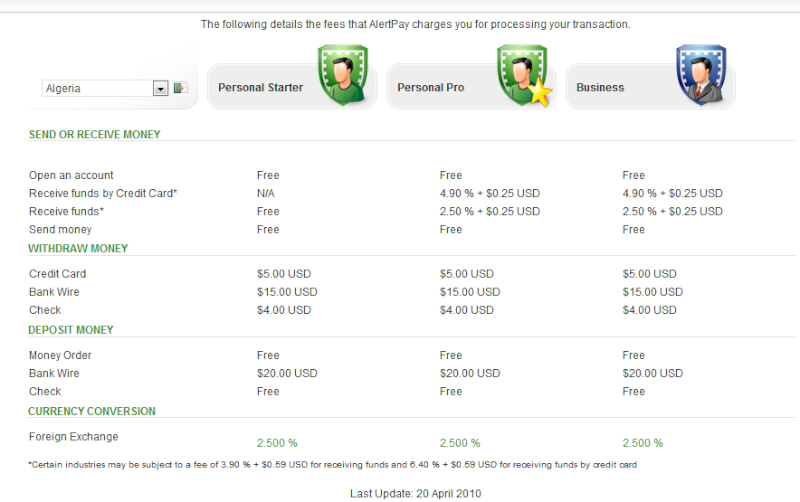Viewport: 800px width, 502px height.
Task: Click the Personal Starter green shield icon
Action: click(x=343, y=74)
